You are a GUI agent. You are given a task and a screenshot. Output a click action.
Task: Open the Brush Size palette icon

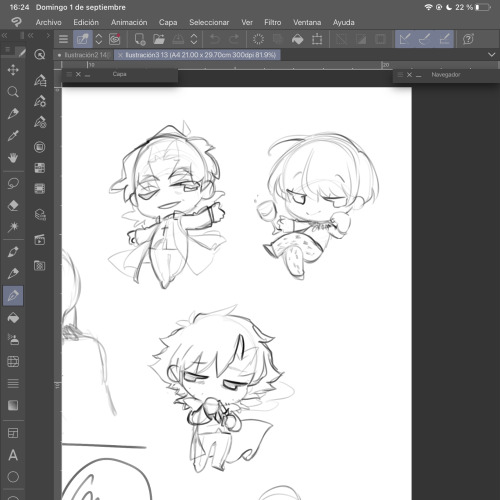click(x=40, y=122)
